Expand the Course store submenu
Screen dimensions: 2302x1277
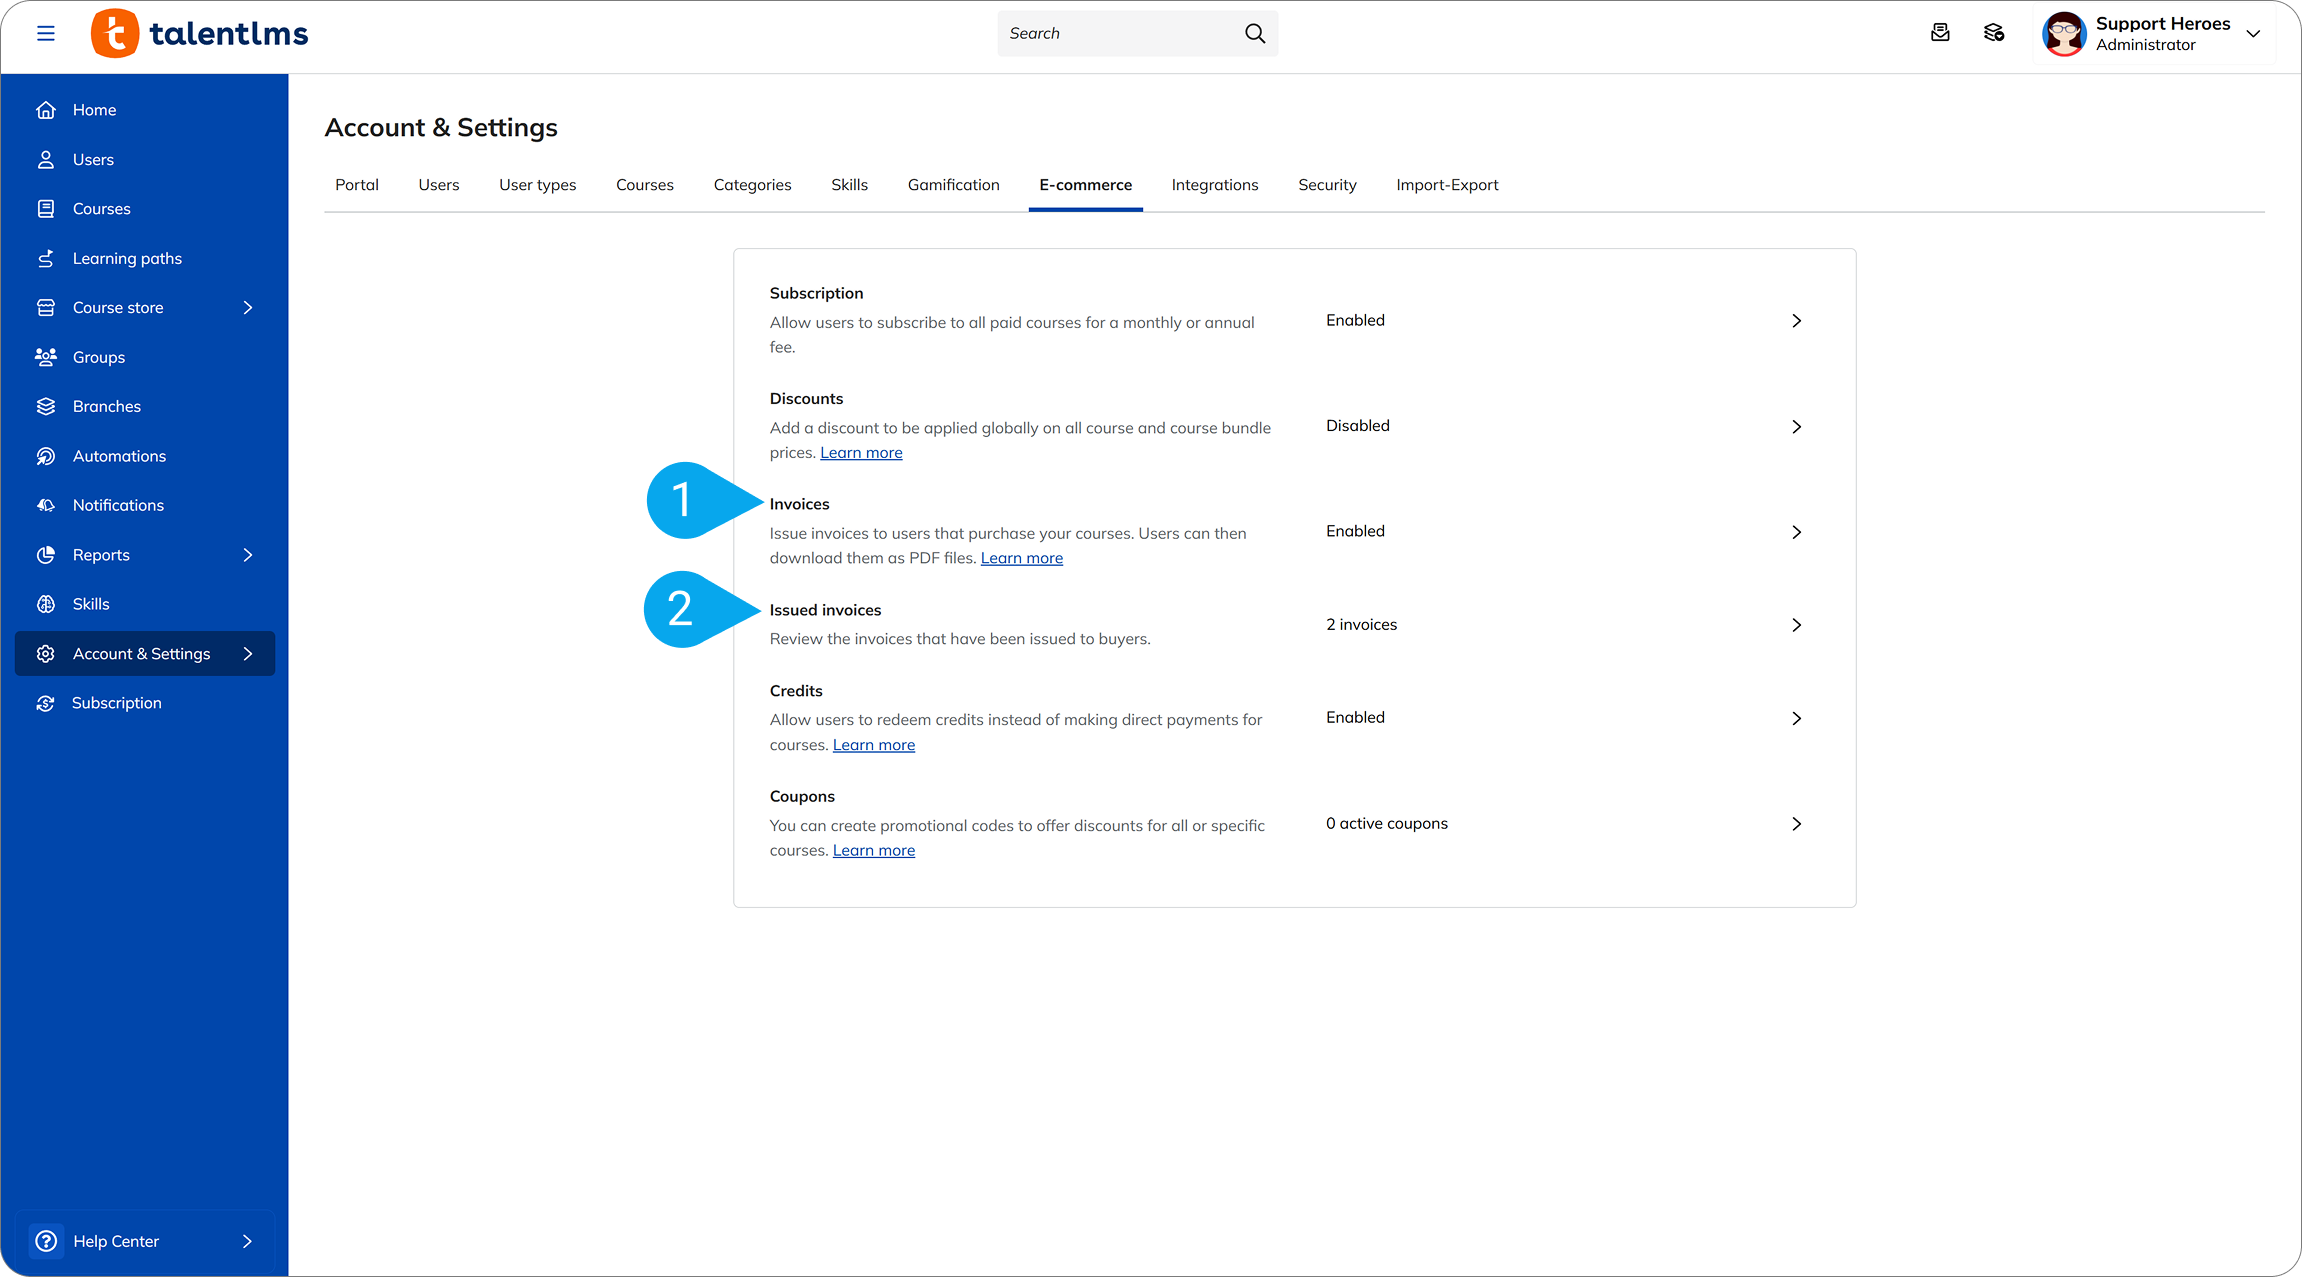247,307
